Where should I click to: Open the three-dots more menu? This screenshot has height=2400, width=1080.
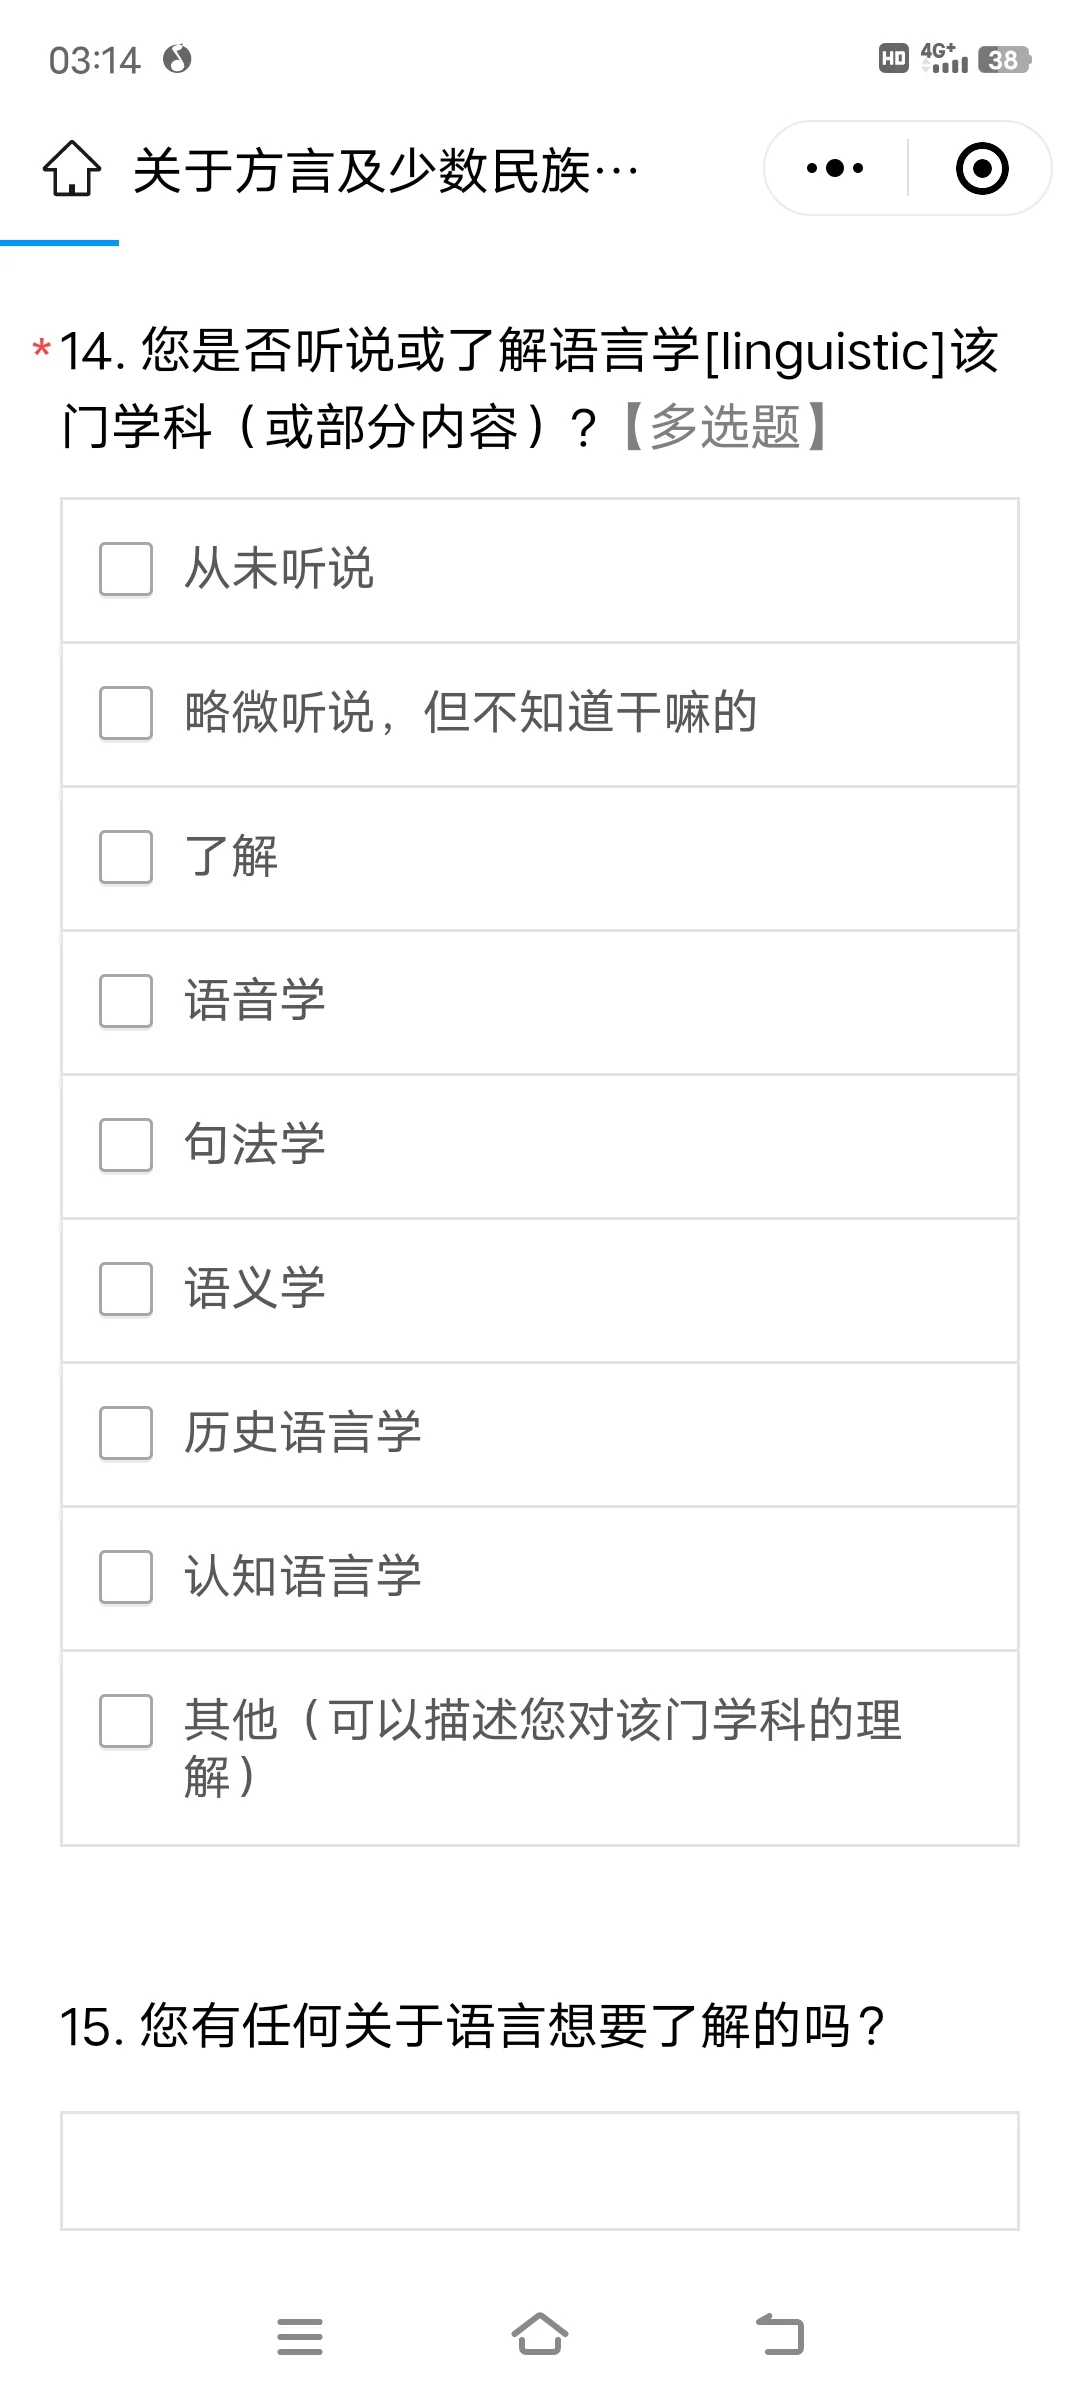click(x=835, y=168)
